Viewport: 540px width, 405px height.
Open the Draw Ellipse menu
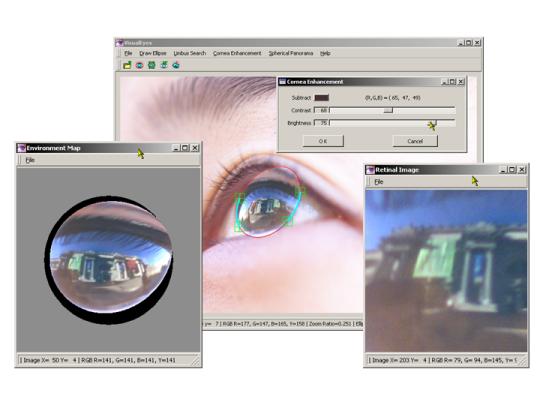(153, 53)
